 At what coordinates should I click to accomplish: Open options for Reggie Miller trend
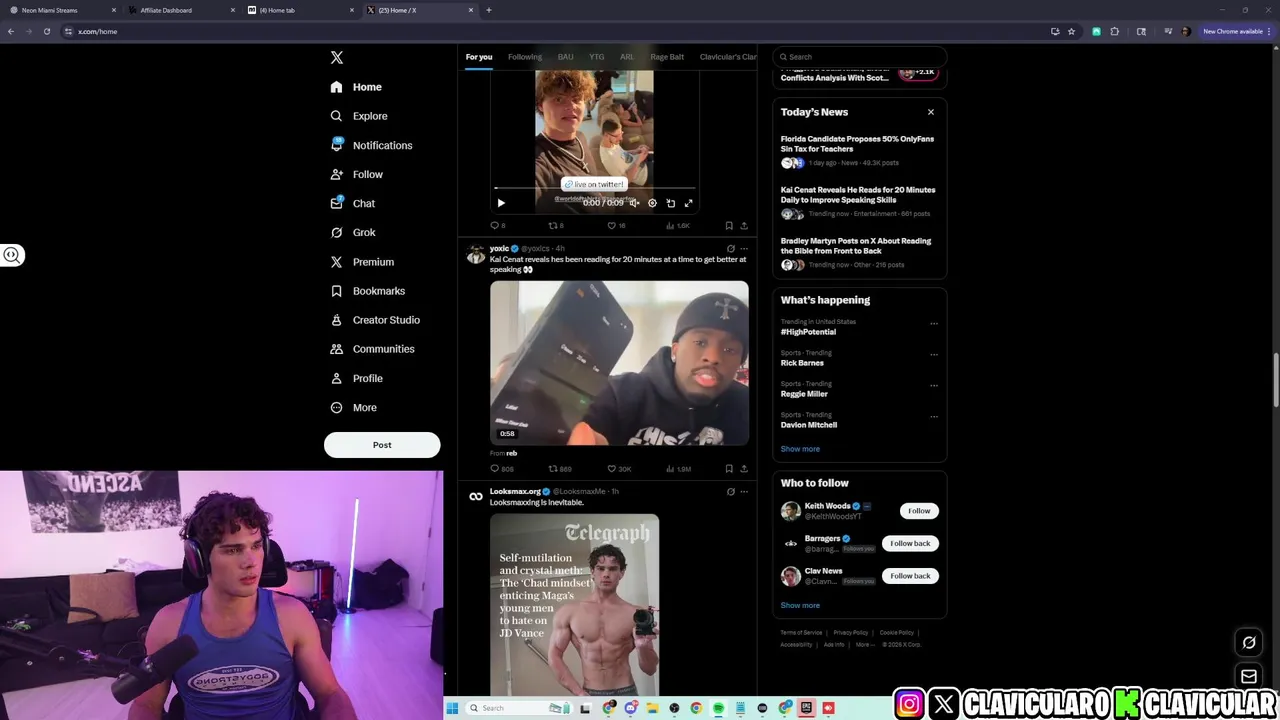(934, 385)
